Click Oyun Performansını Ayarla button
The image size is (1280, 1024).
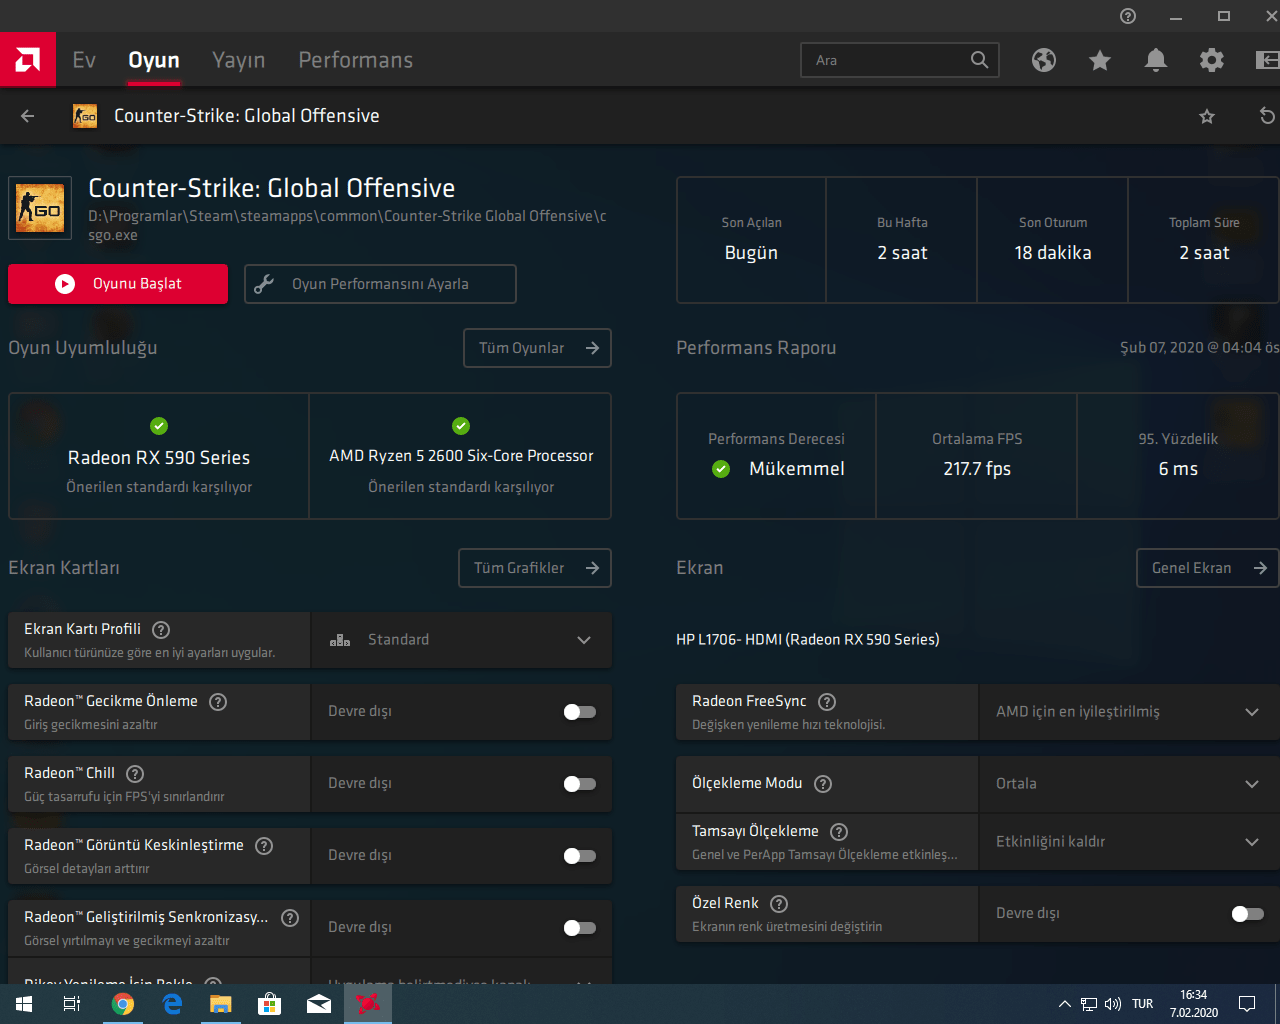pos(380,284)
